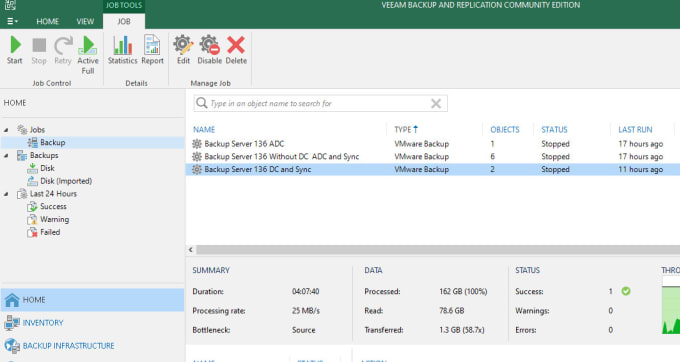680x362 pixels.
Task: Select the JOB ribbon tab
Action: (124, 21)
